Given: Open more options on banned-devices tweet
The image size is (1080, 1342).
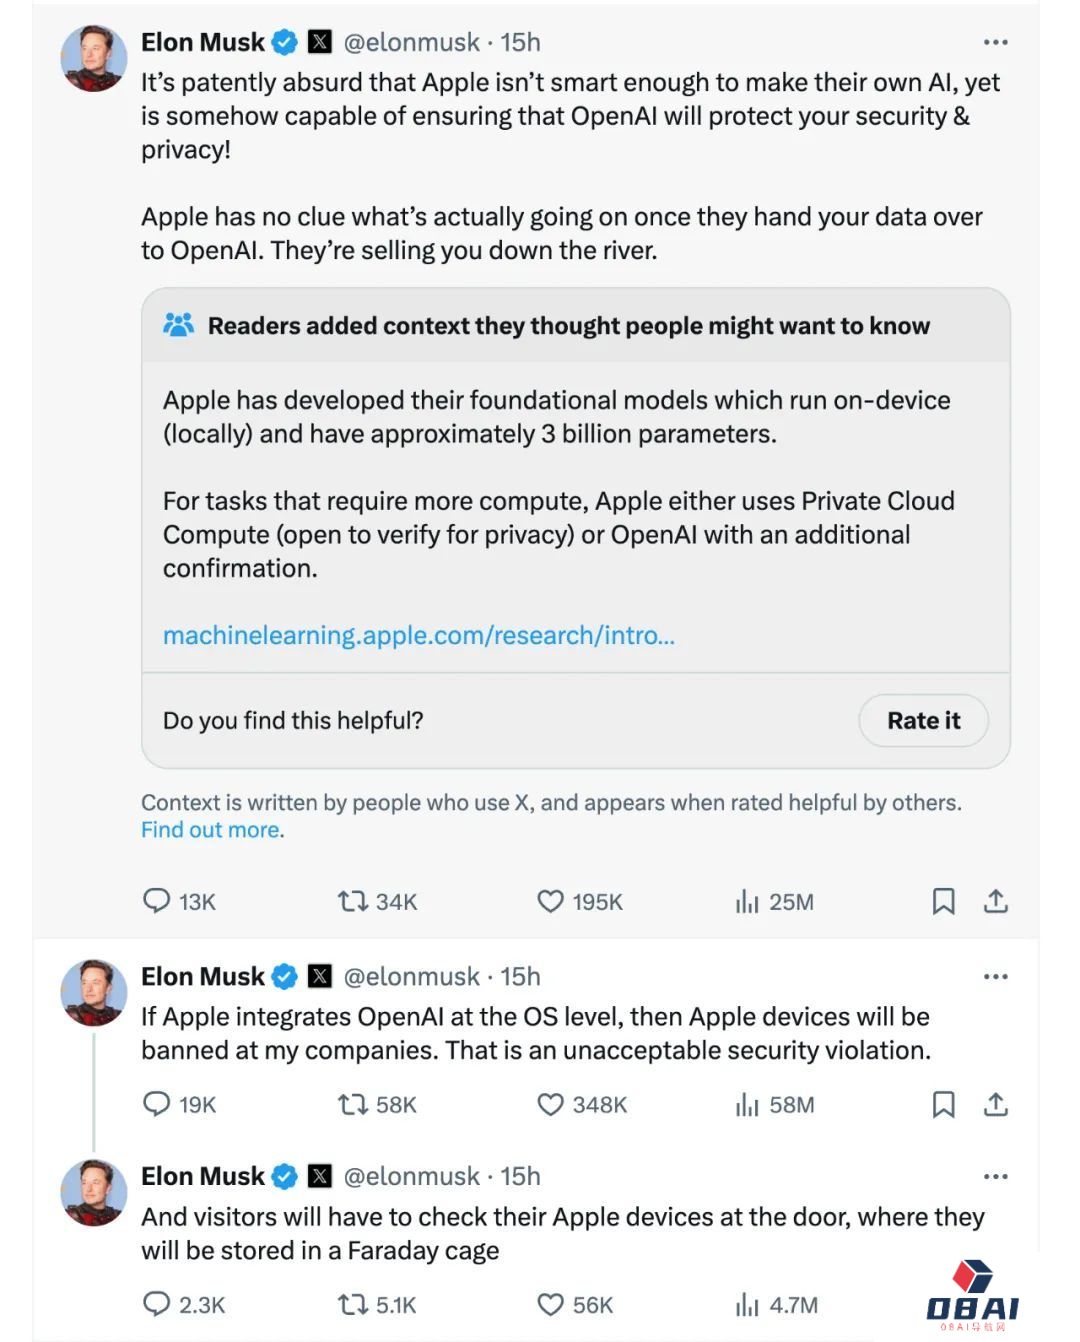Looking at the screenshot, I should [x=995, y=976].
